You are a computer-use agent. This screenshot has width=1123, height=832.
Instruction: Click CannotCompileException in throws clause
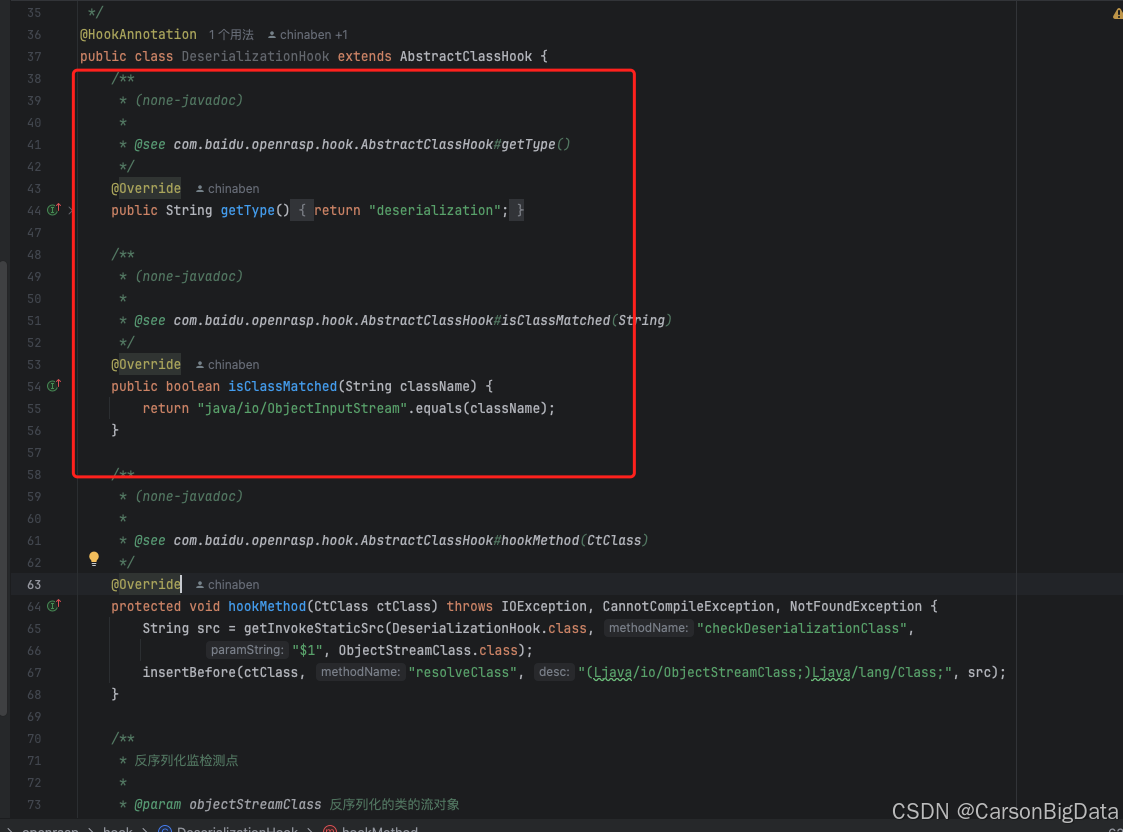pos(688,606)
